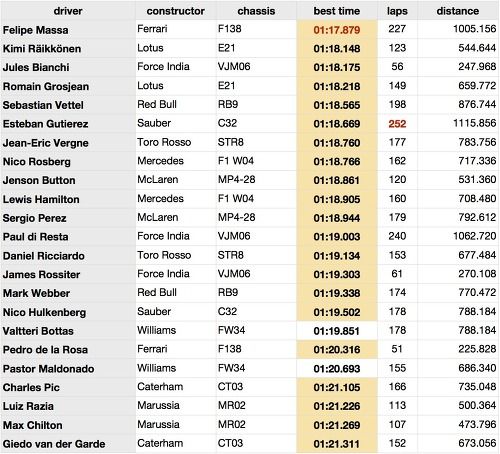Select the red 252 laps cell
This screenshot has width=500, height=454.
pyautogui.click(x=397, y=124)
